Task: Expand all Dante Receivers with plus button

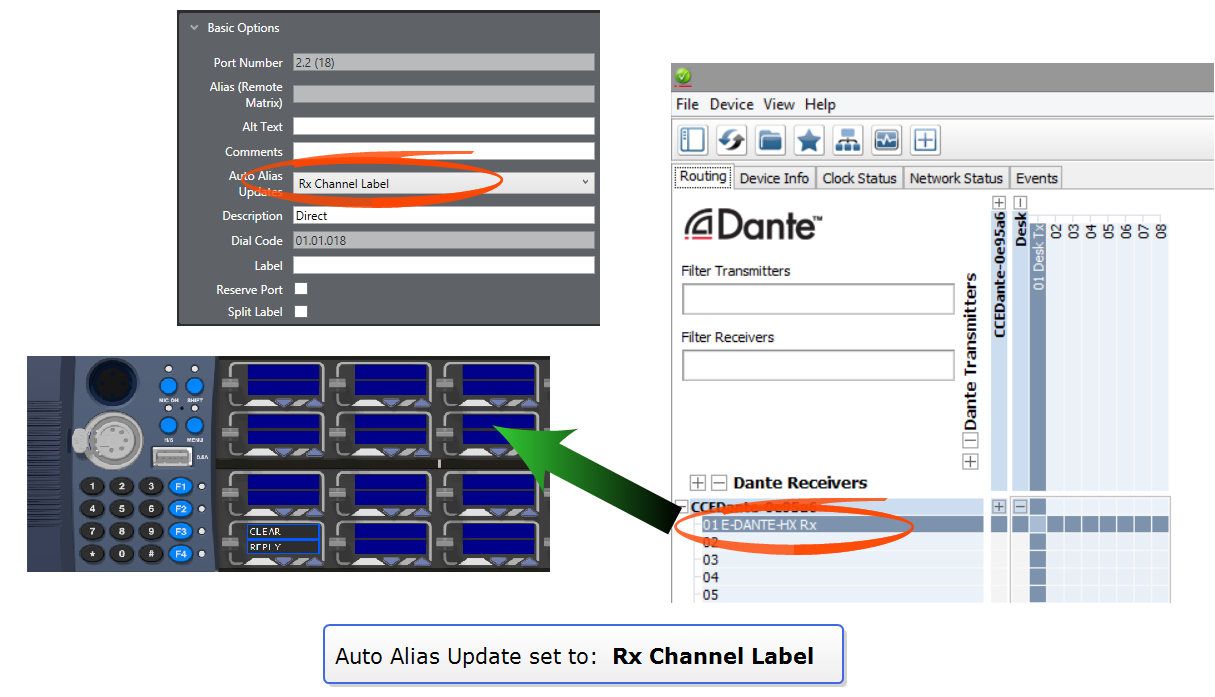Action: [698, 483]
